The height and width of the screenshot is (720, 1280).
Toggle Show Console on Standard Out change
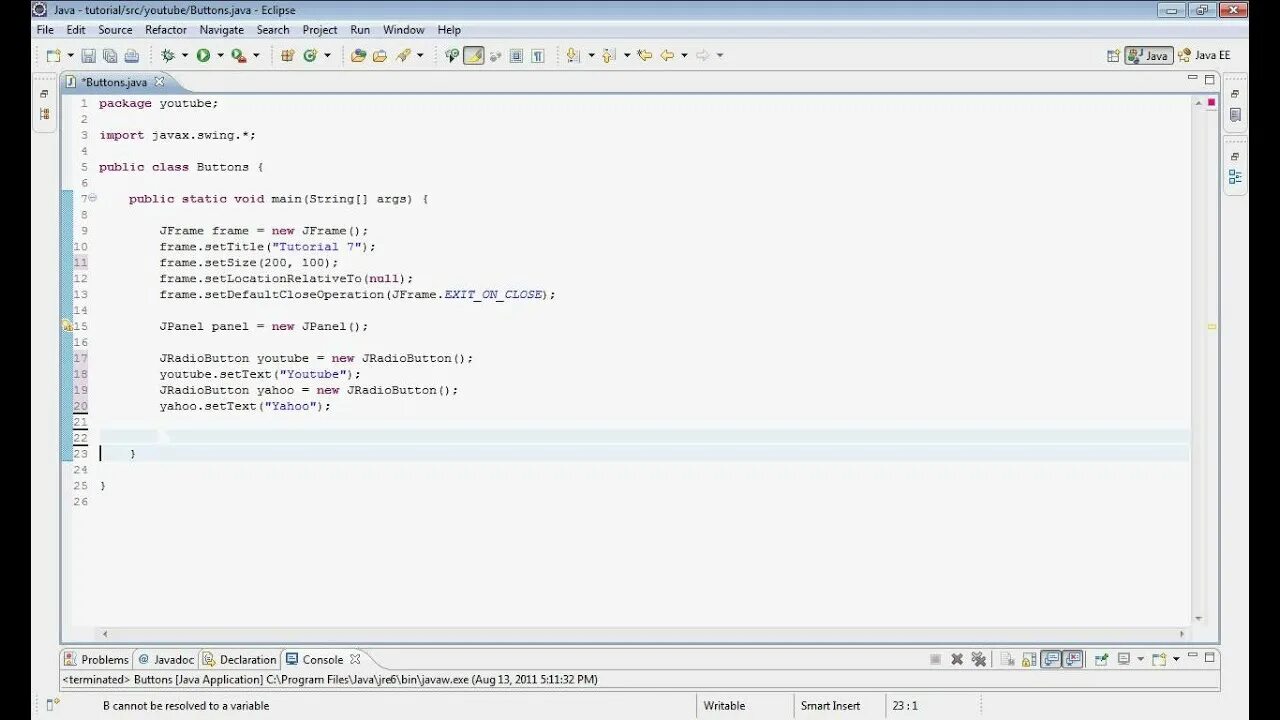click(1051, 659)
